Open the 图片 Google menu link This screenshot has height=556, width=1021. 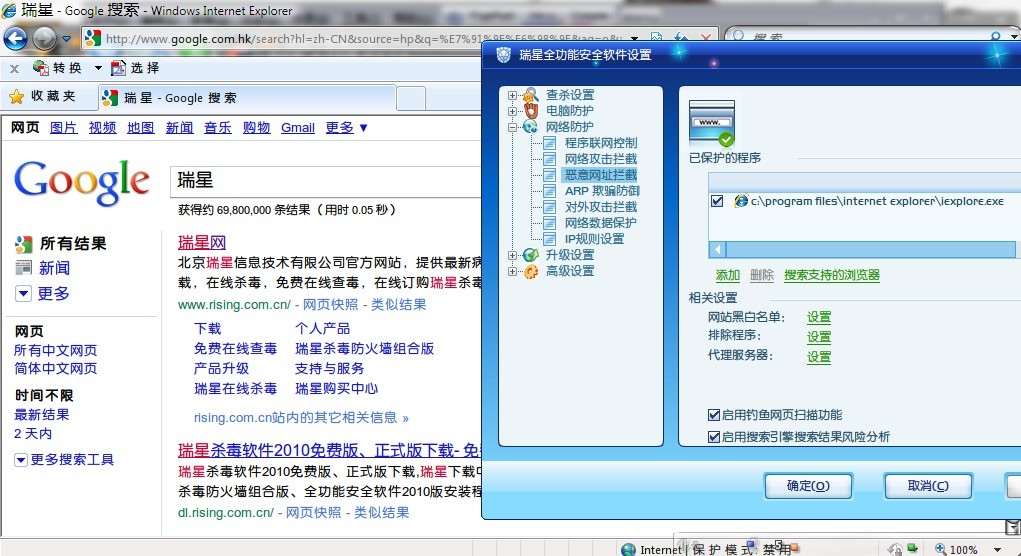pyautogui.click(x=63, y=128)
